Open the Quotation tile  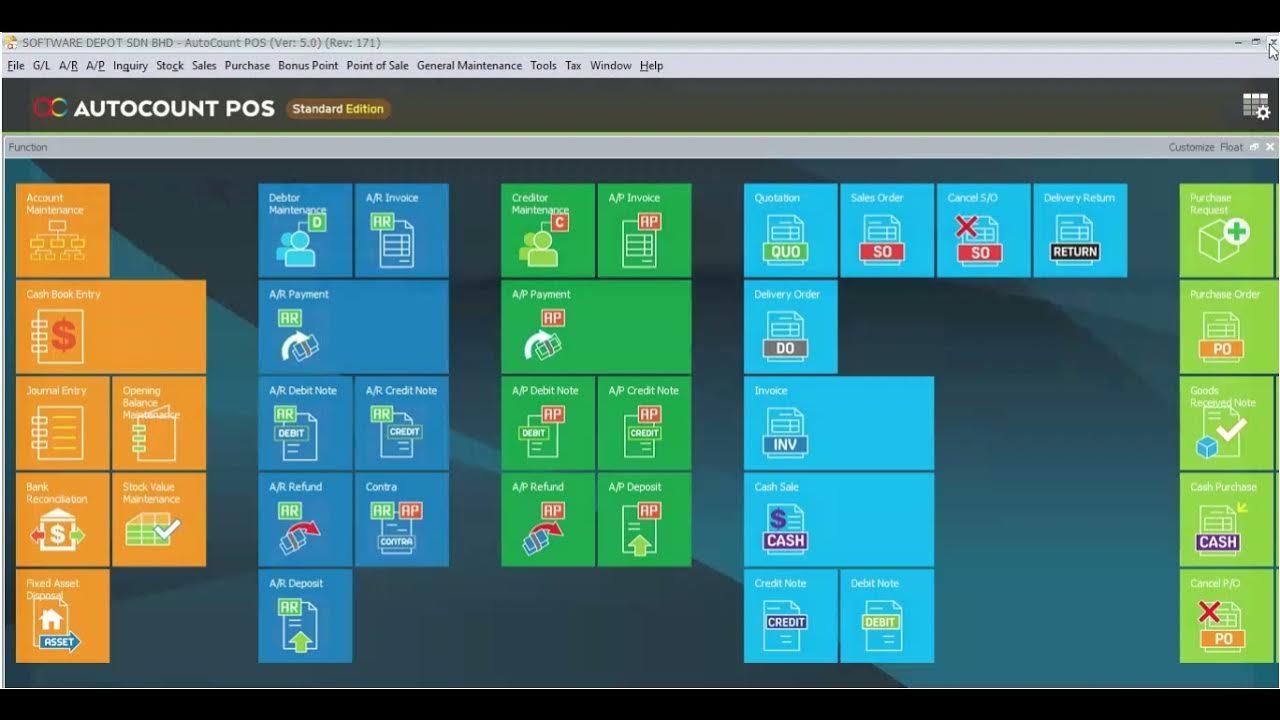click(791, 230)
